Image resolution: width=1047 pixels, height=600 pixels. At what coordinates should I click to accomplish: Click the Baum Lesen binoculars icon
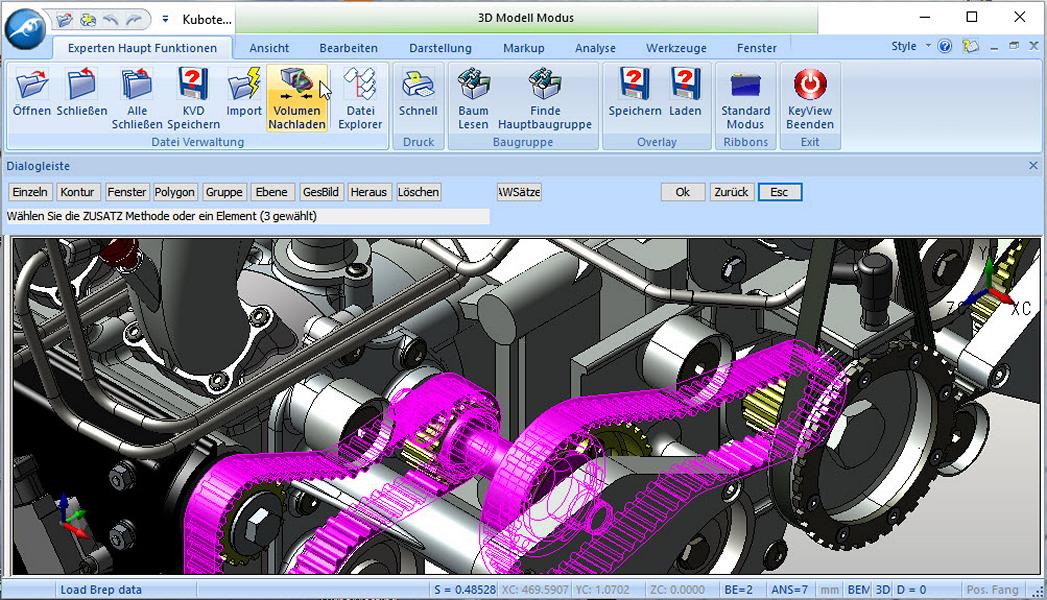point(473,84)
